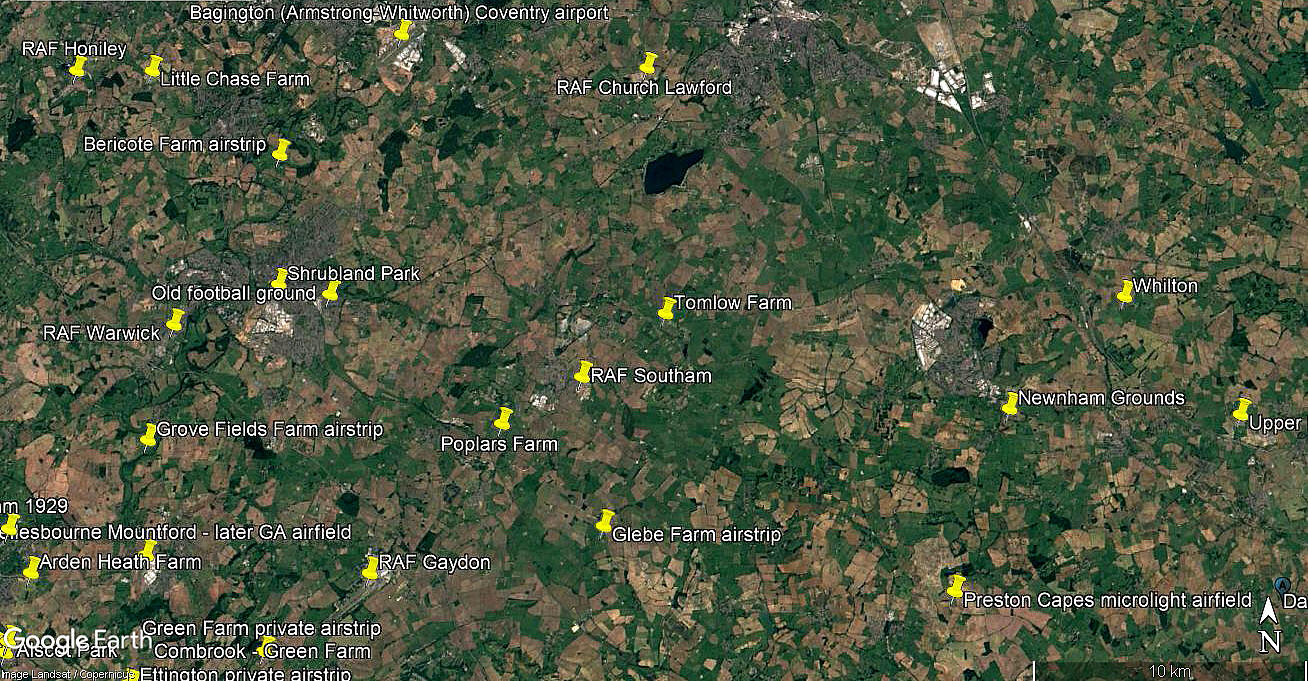Click the RAF Church Lawford pin marker
The image size is (1308, 681).
click(x=649, y=63)
